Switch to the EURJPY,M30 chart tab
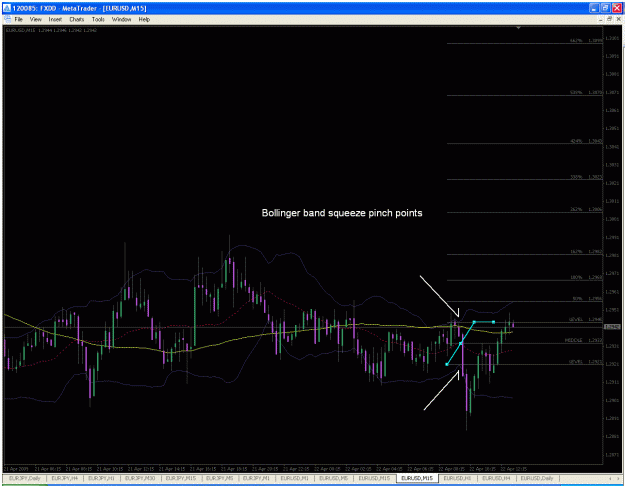625x486 pixels. pyautogui.click(x=140, y=478)
